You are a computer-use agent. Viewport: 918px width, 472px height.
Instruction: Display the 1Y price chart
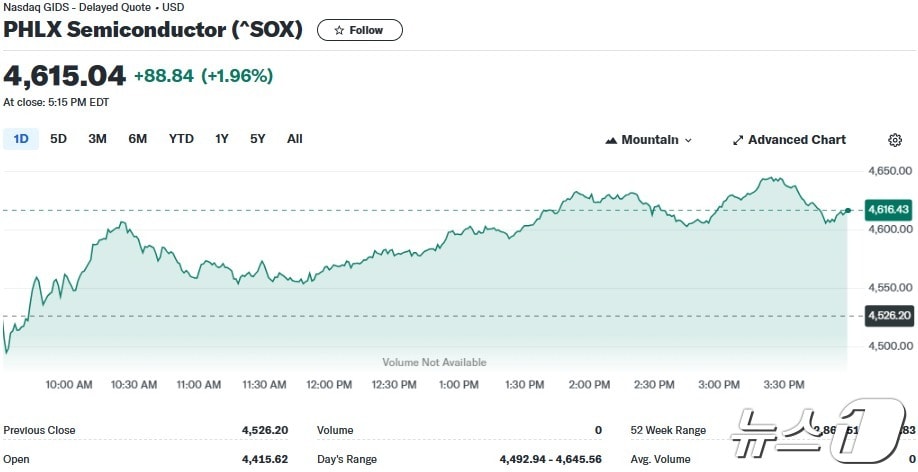click(x=222, y=139)
